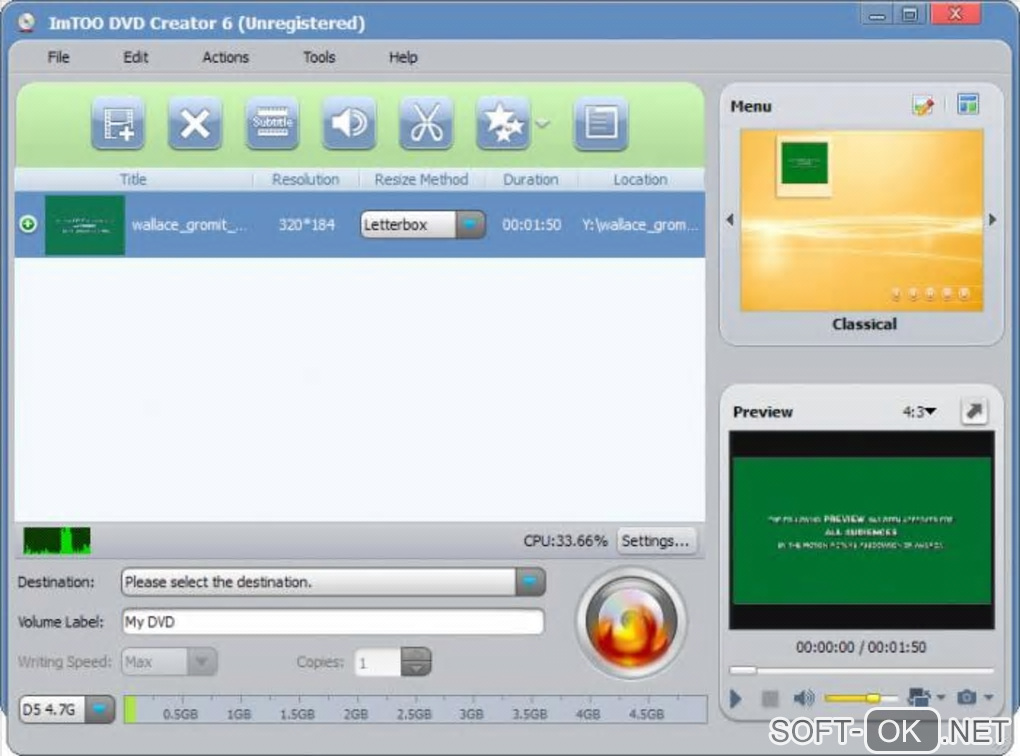The height and width of the screenshot is (756, 1020).
Task: Click the Add Video File toolbar icon
Action: point(118,124)
